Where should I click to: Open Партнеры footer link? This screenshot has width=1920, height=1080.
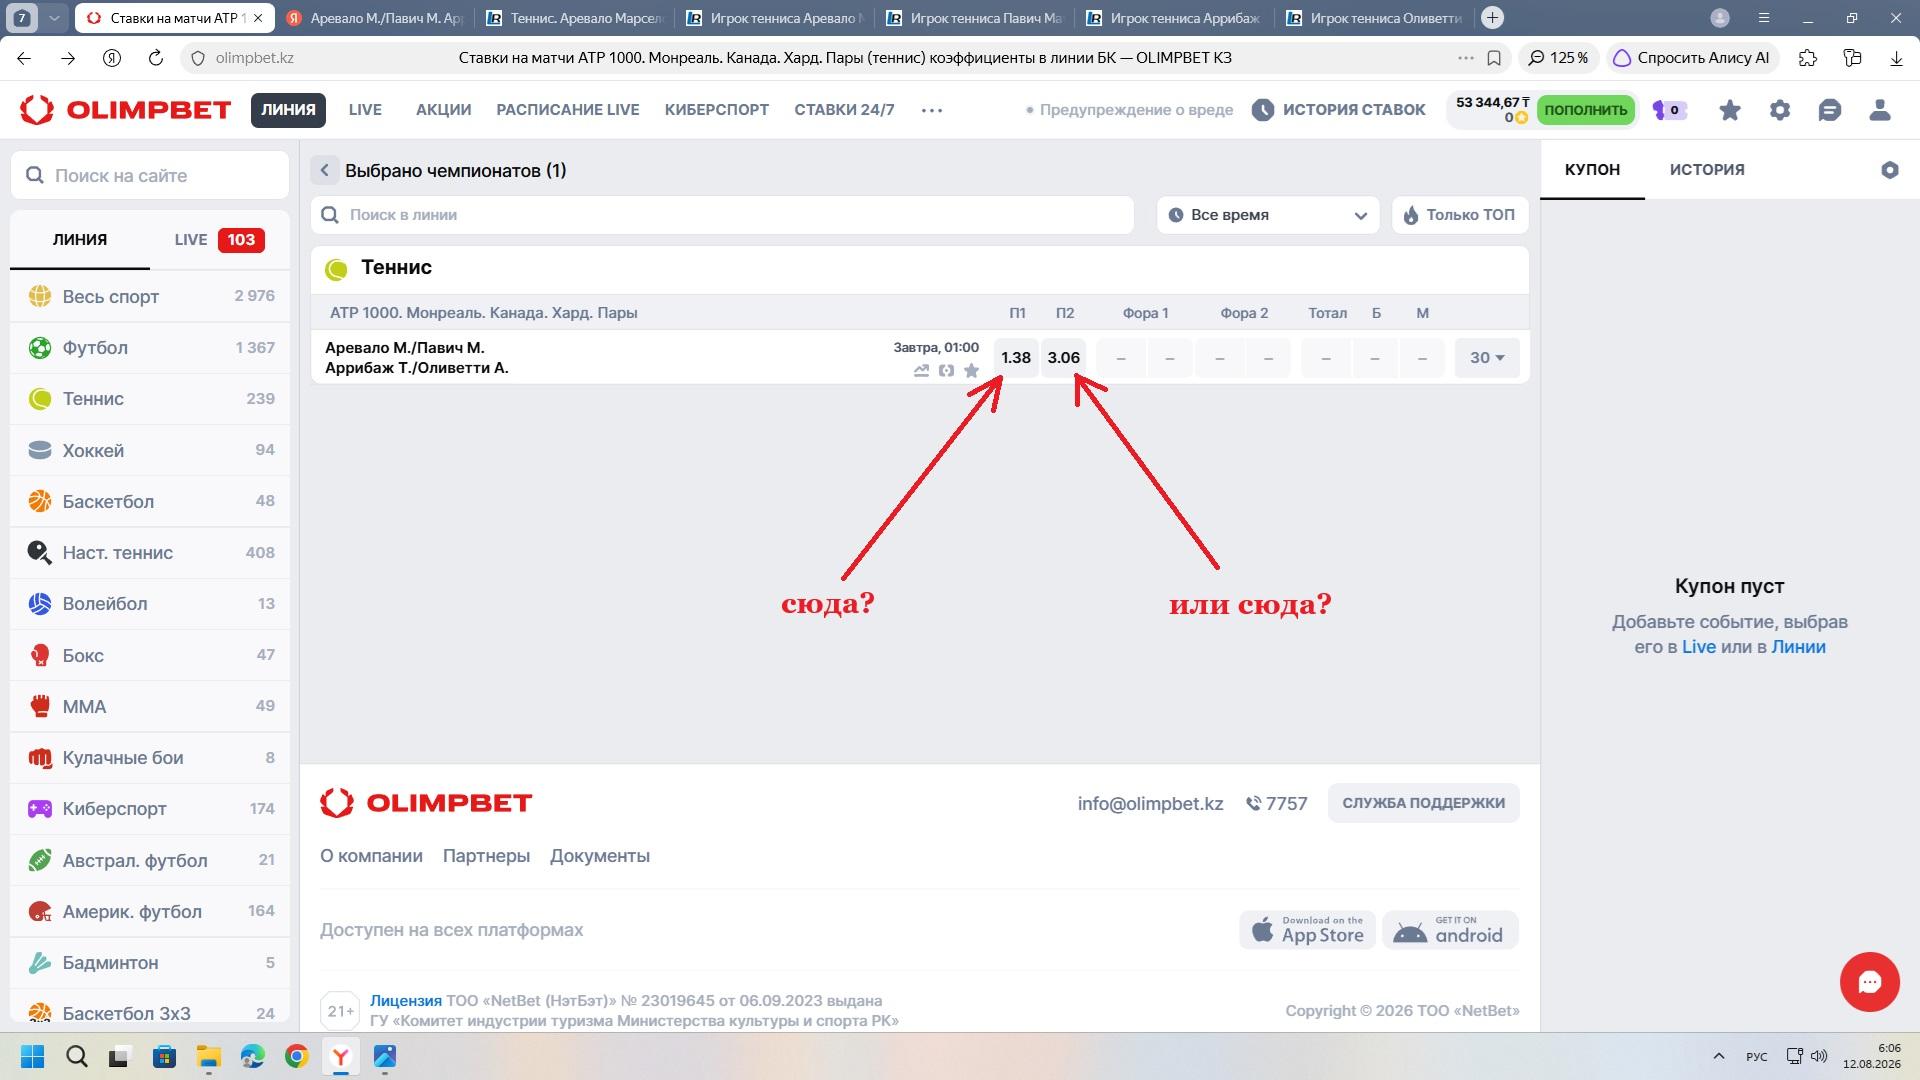click(486, 856)
